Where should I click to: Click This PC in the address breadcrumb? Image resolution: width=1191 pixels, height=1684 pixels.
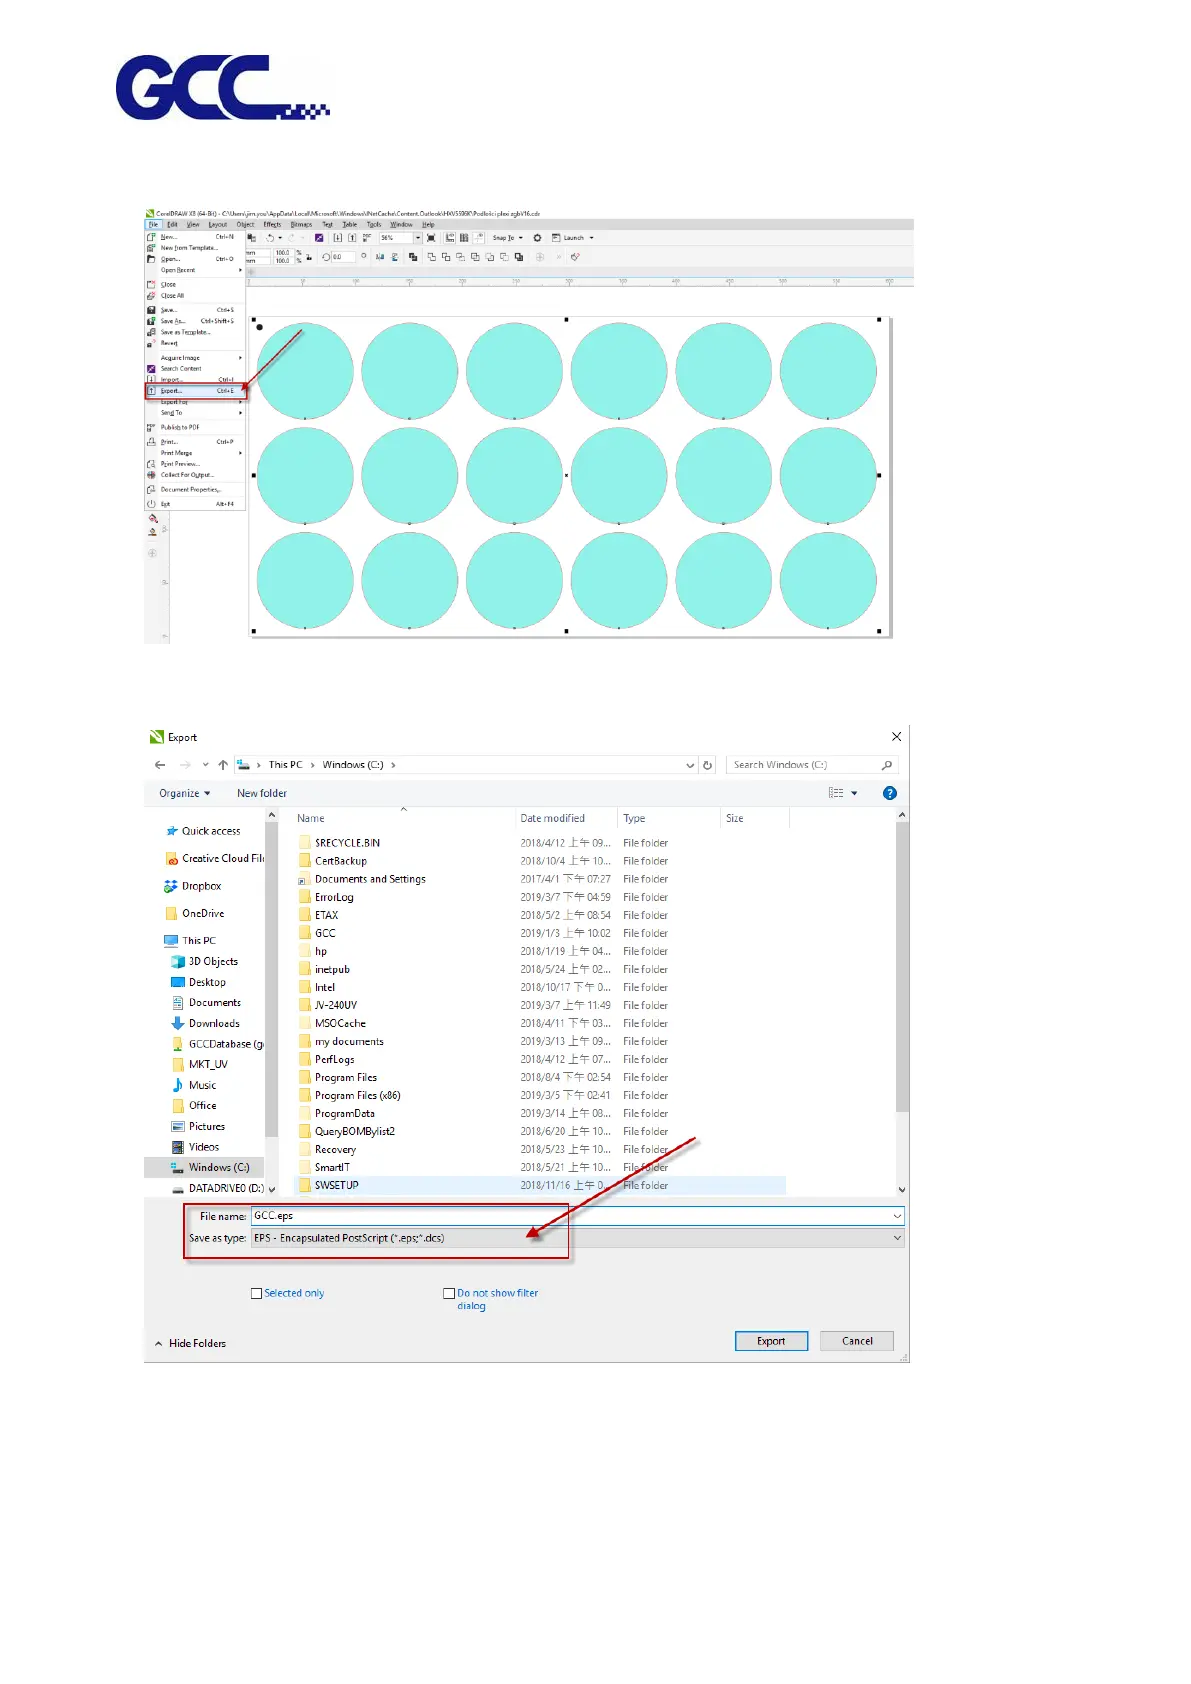point(285,765)
